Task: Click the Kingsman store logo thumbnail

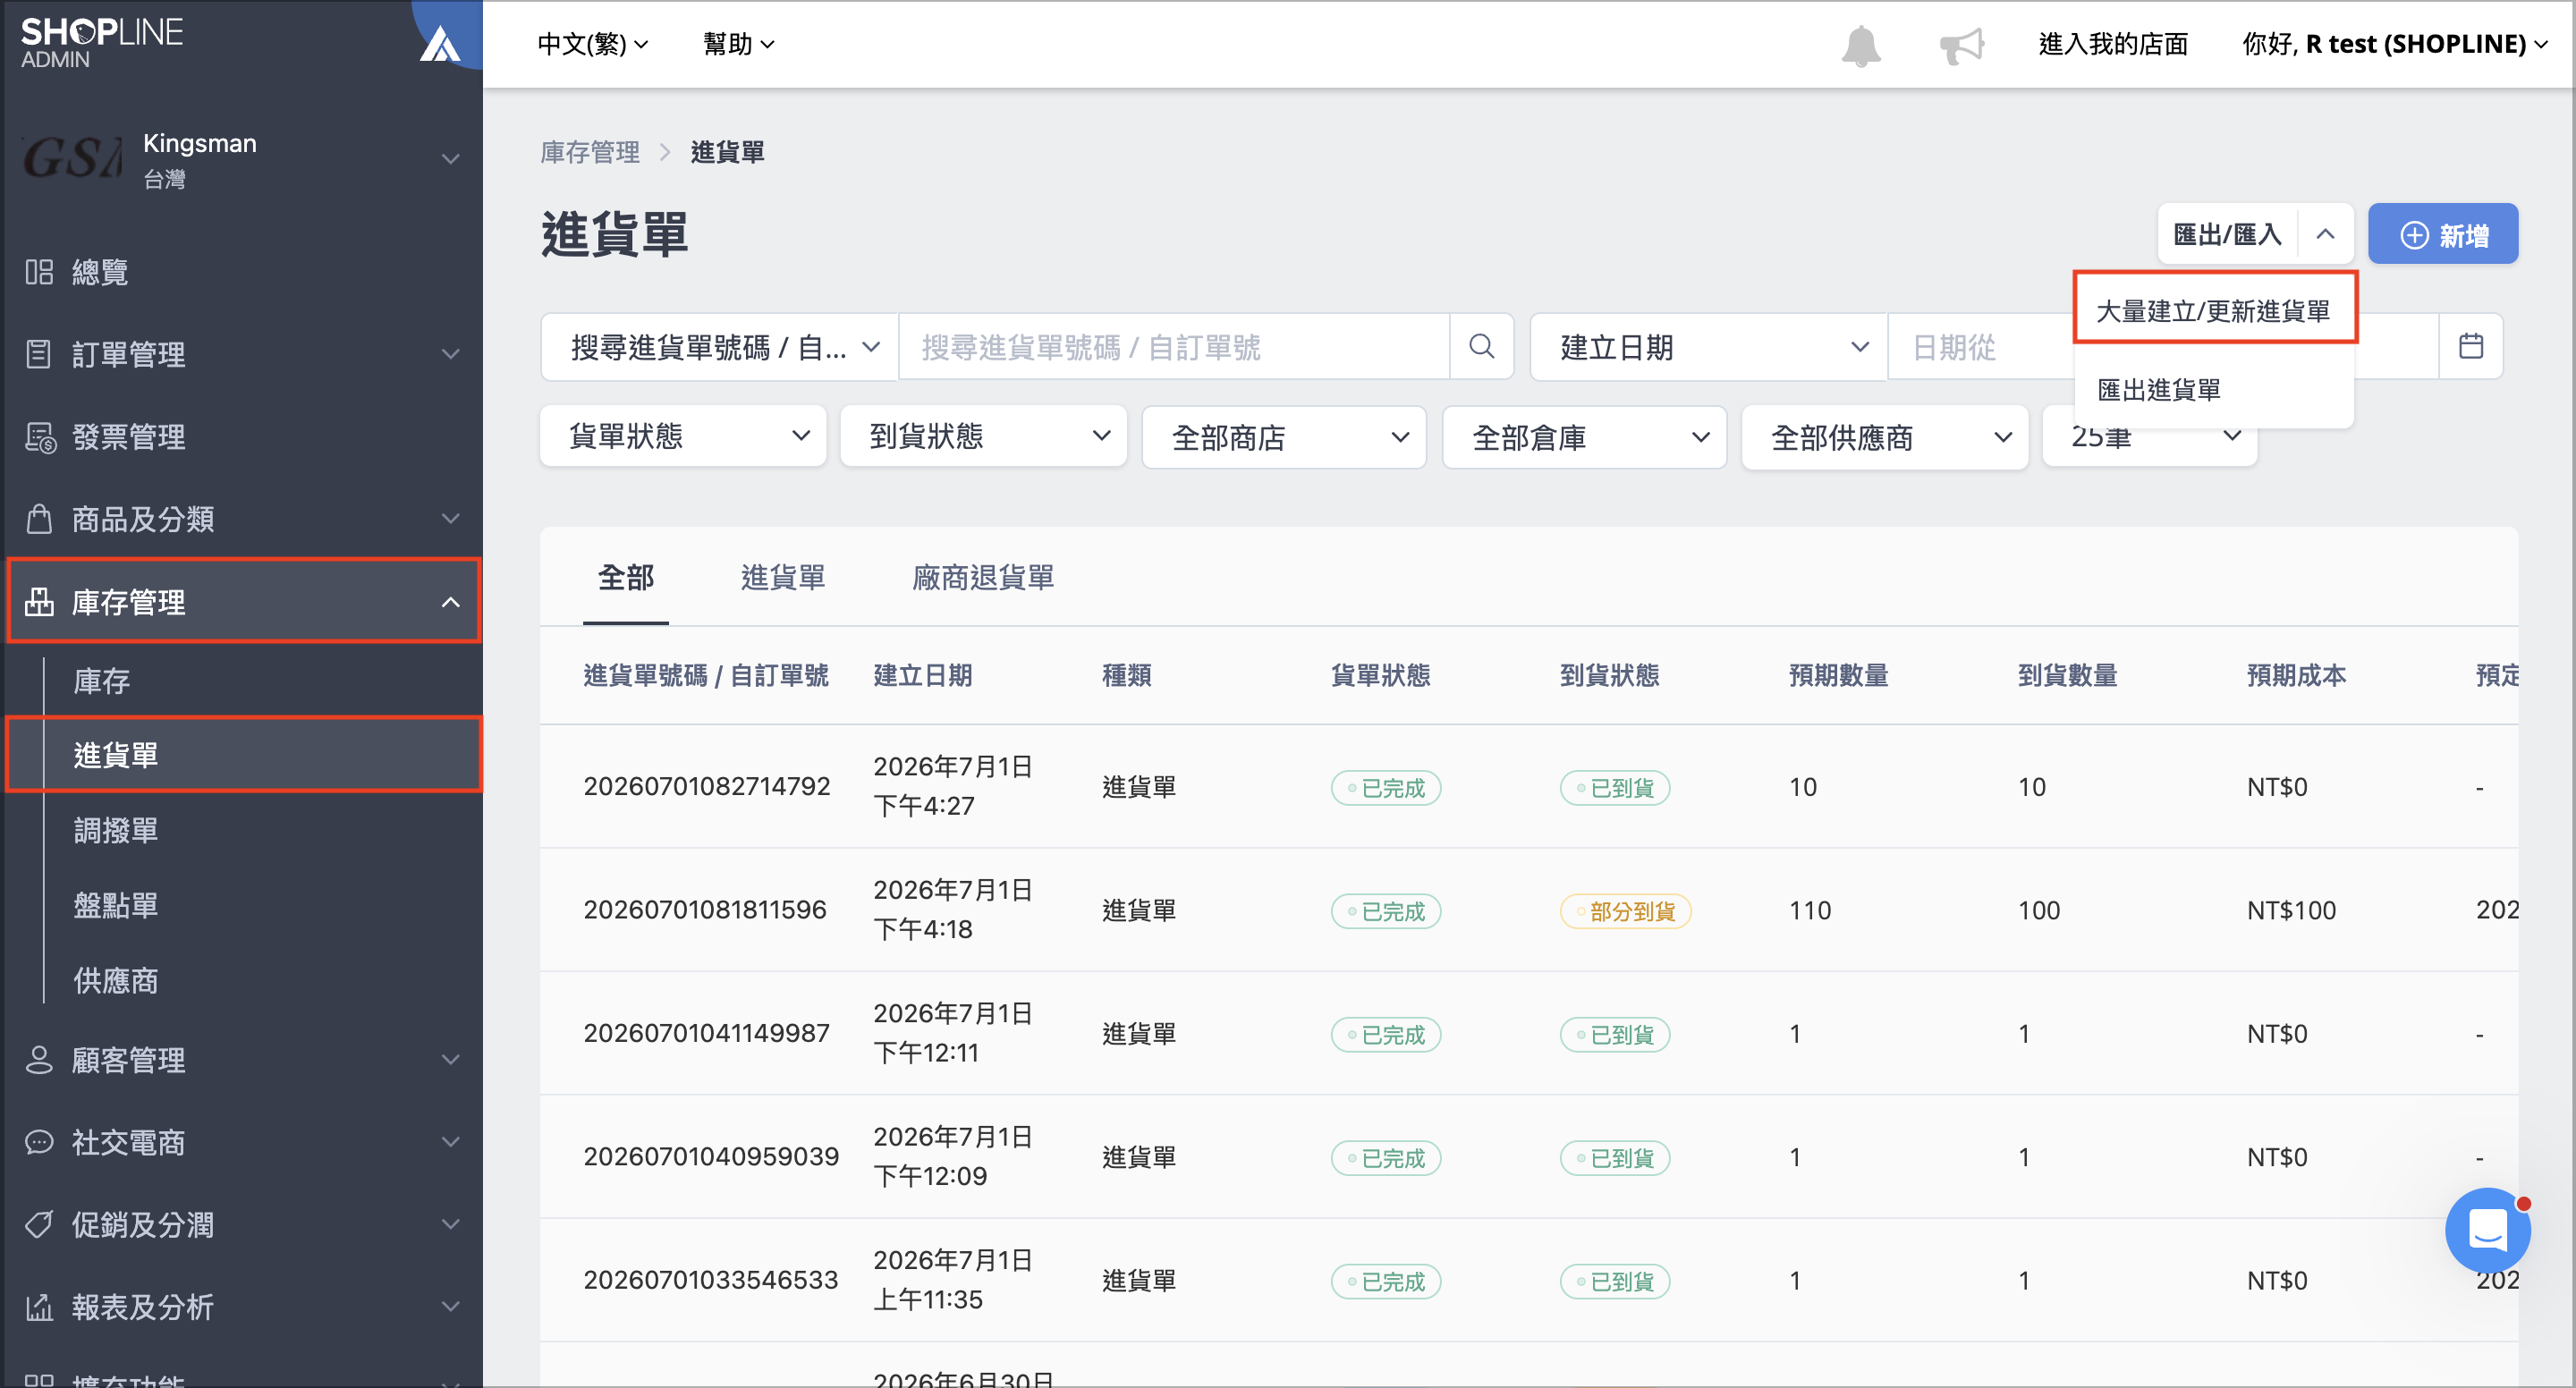Action: (72, 159)
